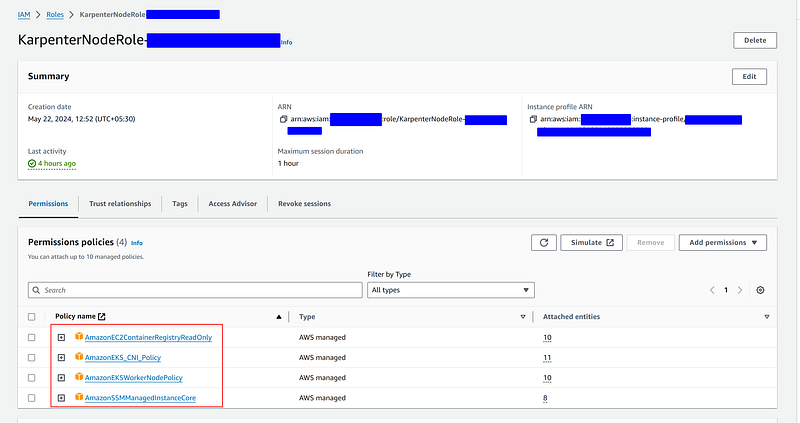Click attached entities count 10 for AmazonEKSWorkerNodePolicy
The width and height of the screenshot is (800, 423).
(547, 378)
